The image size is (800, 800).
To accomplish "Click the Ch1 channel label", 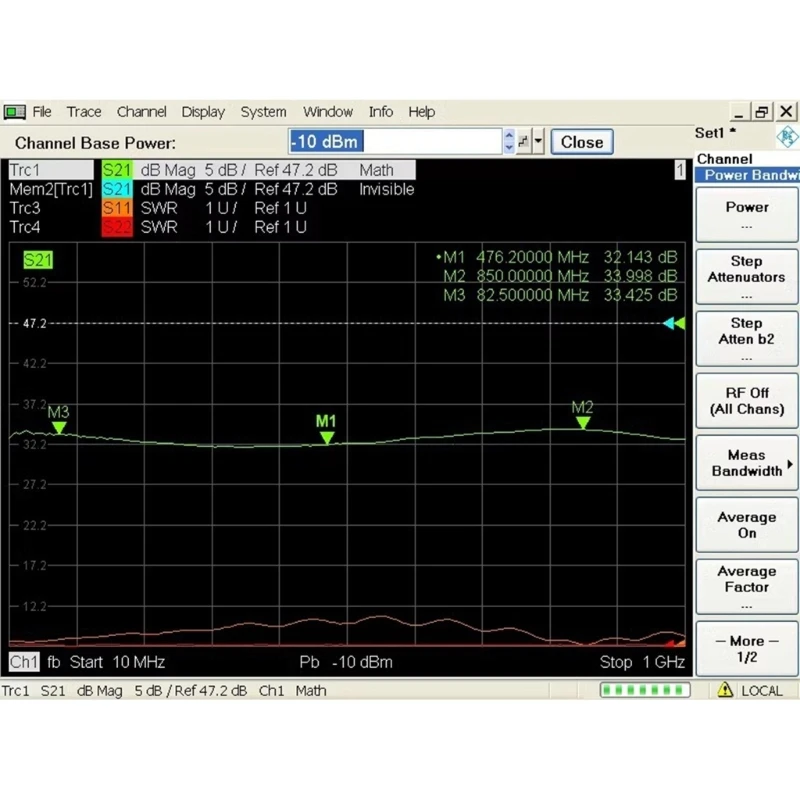I will click(x=24, y=662).
